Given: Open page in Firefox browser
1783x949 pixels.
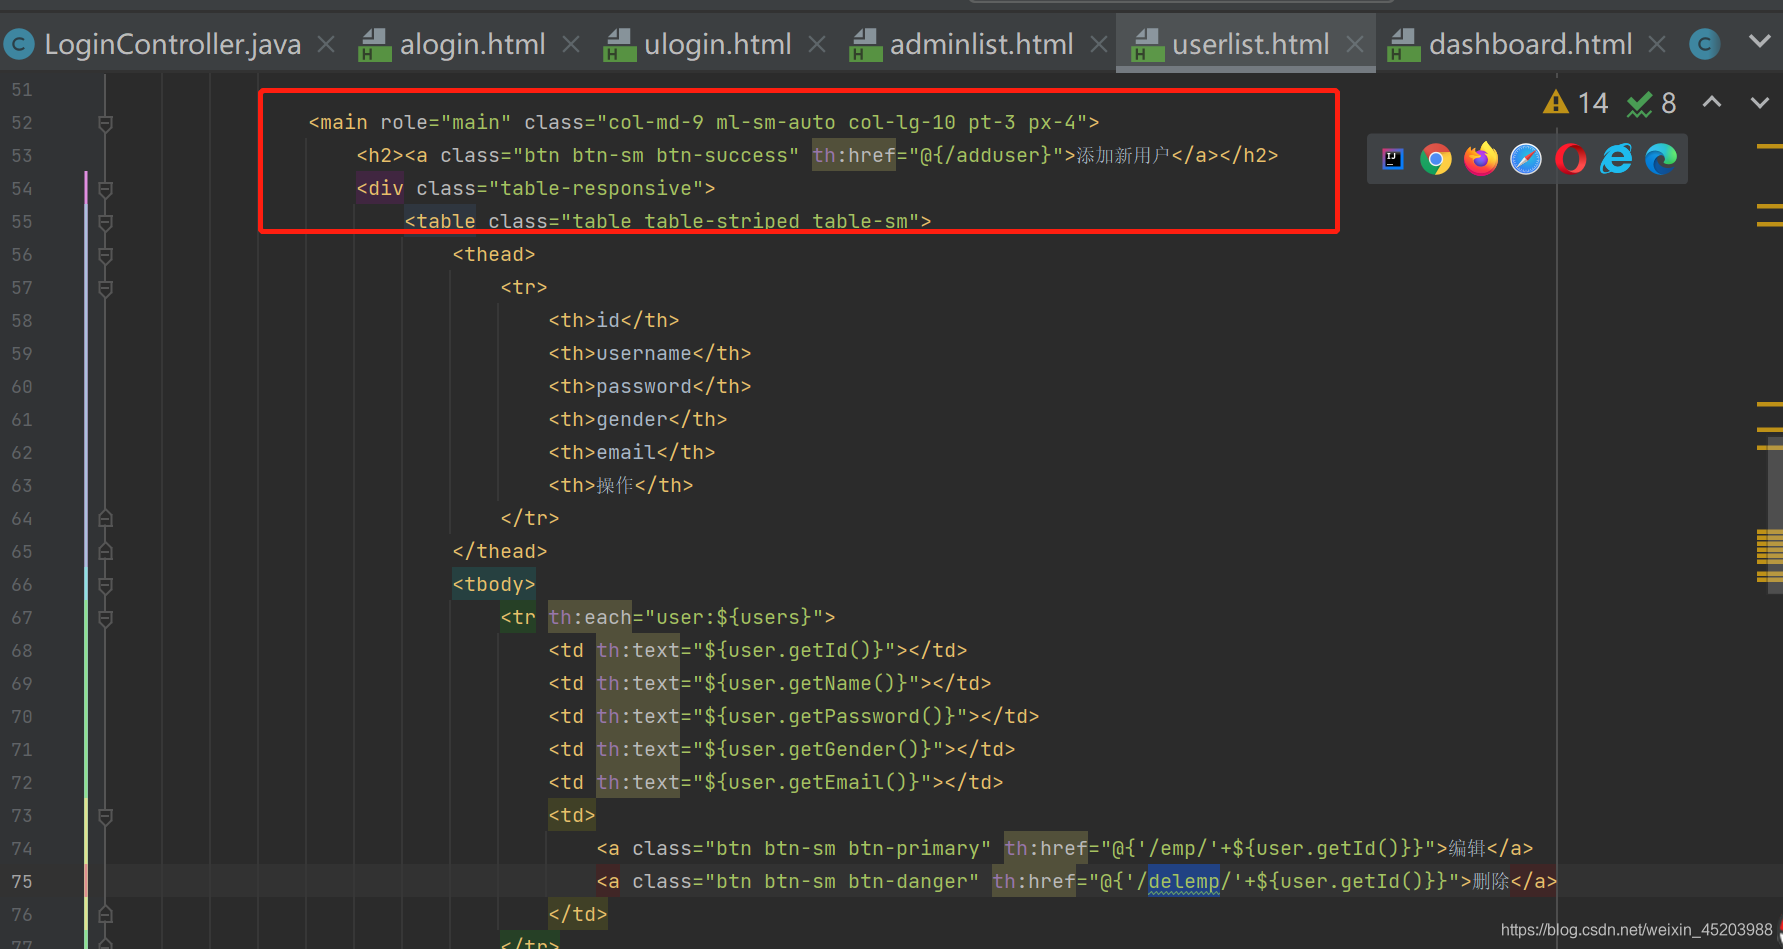Looking at the screenshot, I should (x=1481, y=159).
